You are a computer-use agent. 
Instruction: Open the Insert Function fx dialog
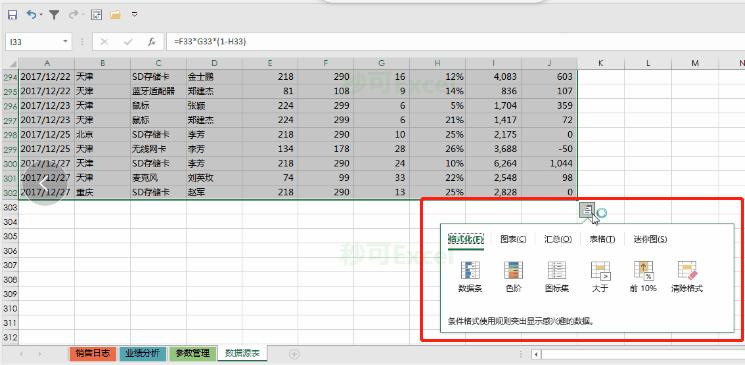point(152,42)
